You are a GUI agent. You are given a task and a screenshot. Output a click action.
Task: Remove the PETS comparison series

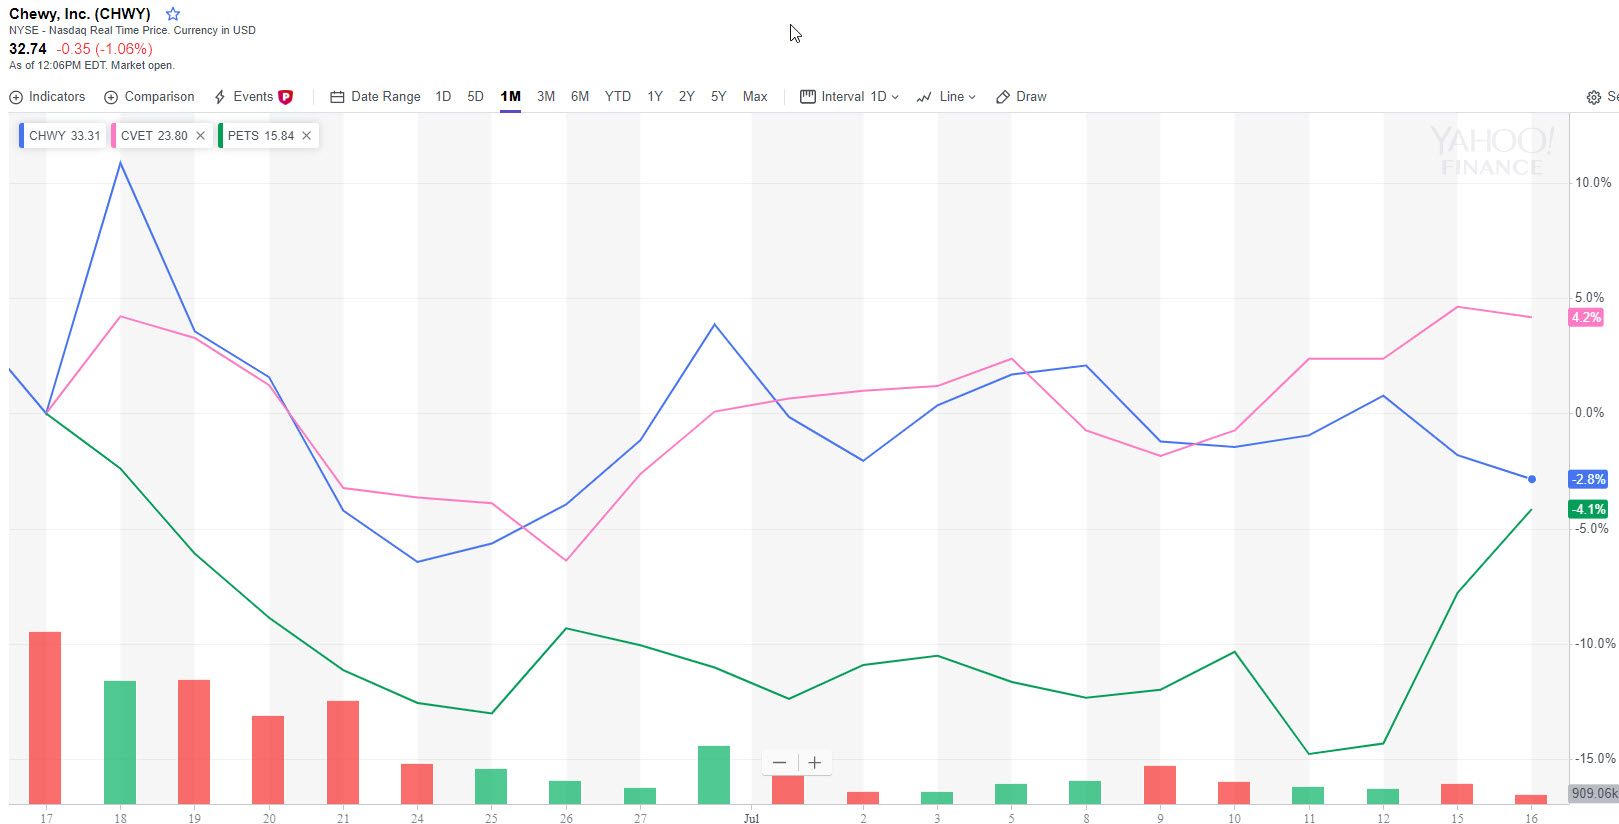pyautogui.click(x=307, y=136)
